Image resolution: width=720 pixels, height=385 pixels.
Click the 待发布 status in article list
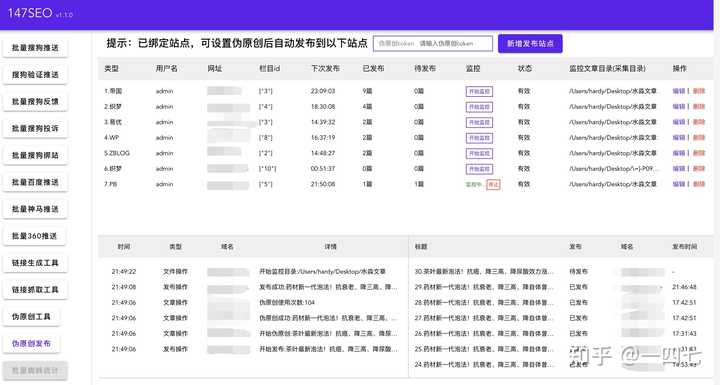click(578, 272)
